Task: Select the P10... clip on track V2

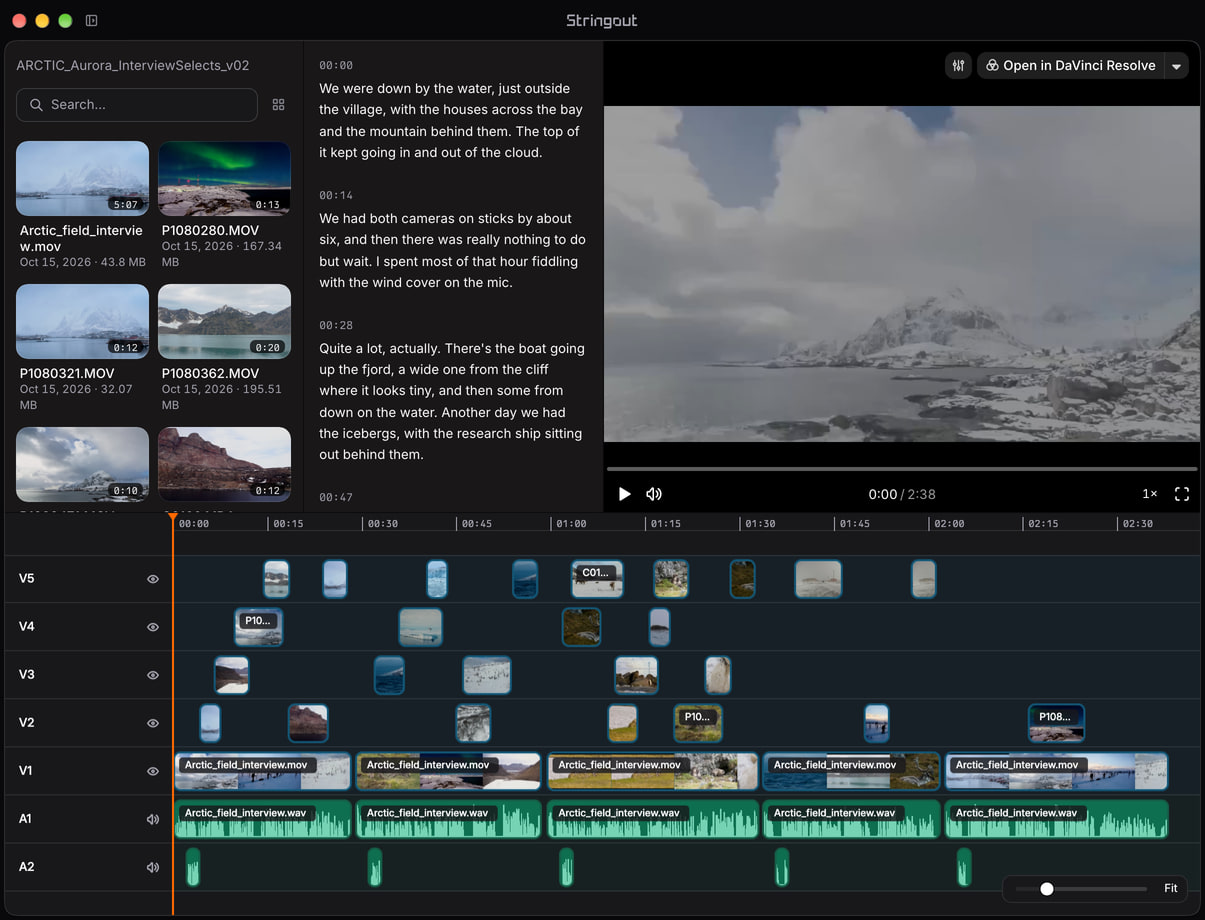Action: click(698, 723)
